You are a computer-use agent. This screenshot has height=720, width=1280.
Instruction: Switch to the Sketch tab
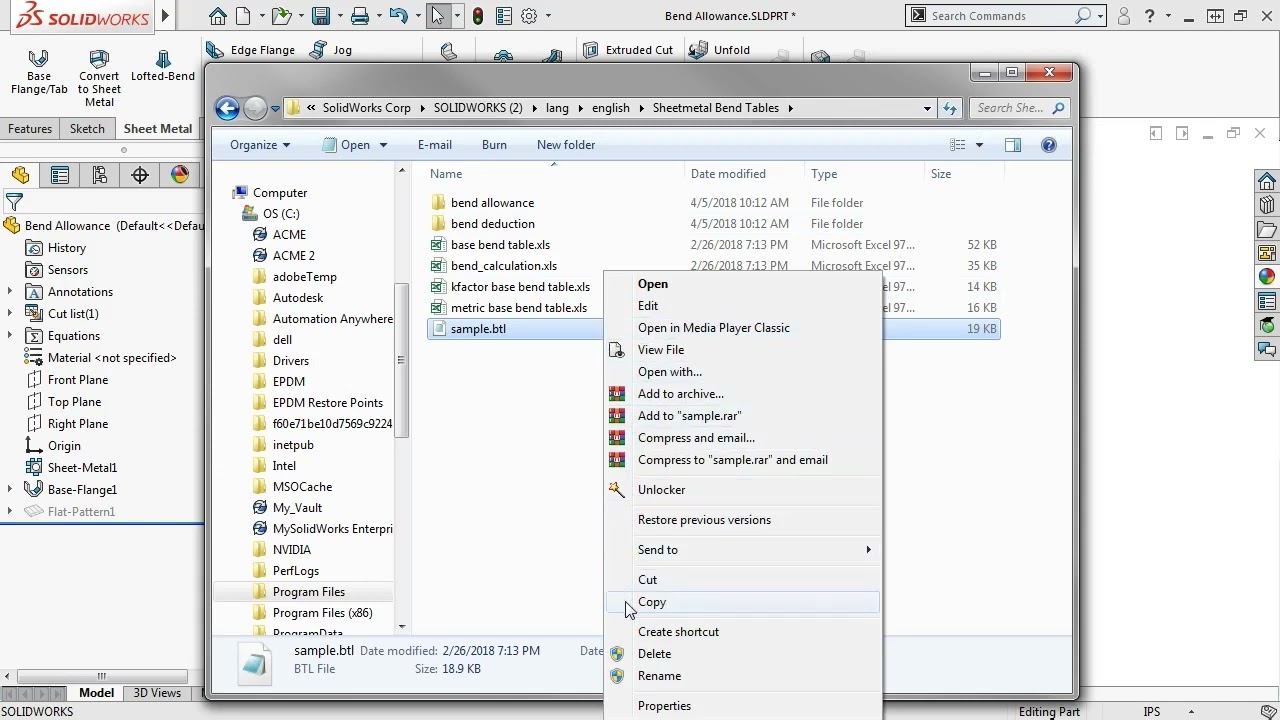[87, 129]
